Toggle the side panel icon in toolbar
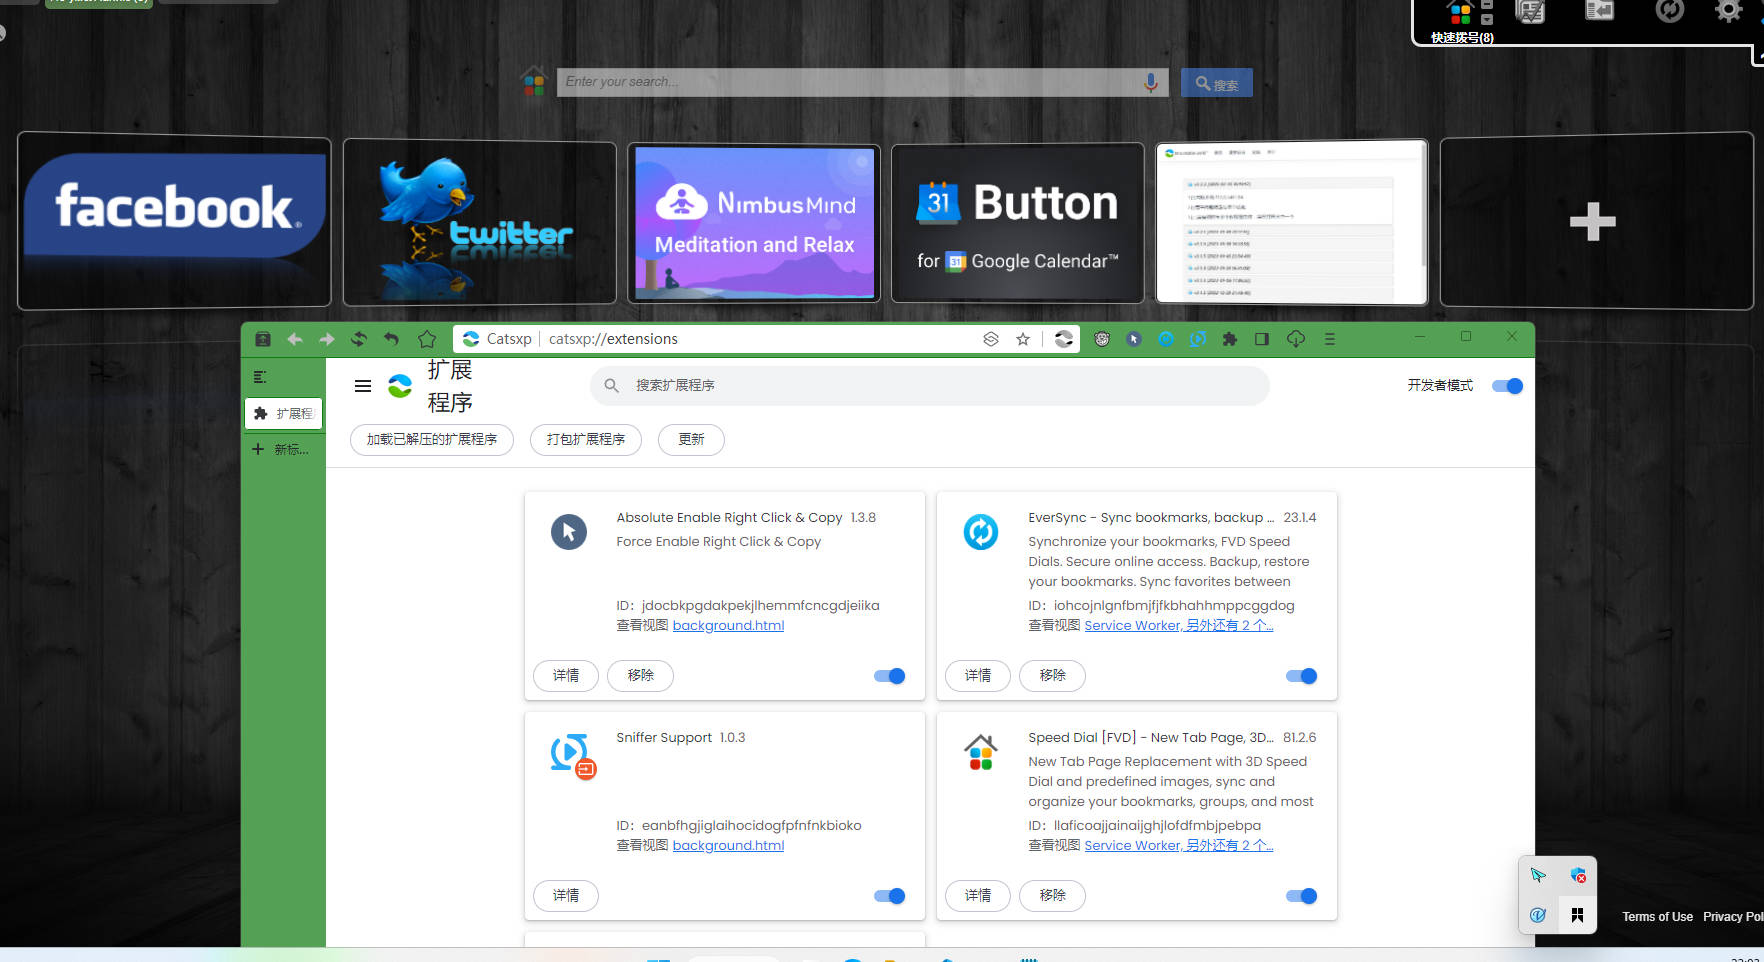 pyautogui.click(x=1262, y=339)
